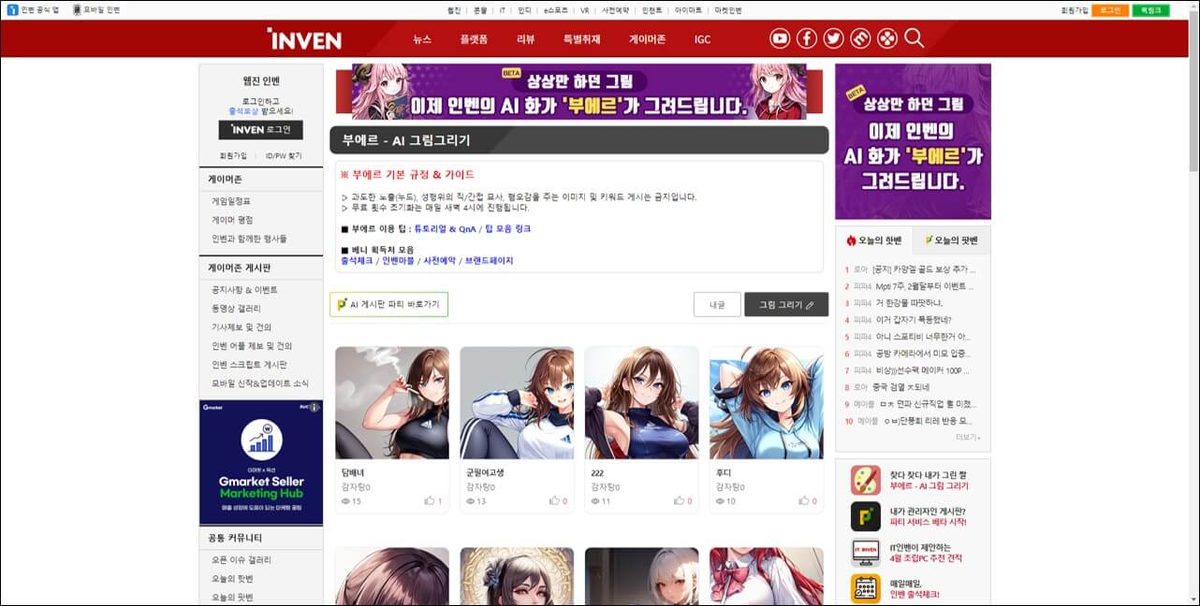Click the INVEN logo in the header
This screenshot has height=606, width=1200.
click(x=305, y=39)
